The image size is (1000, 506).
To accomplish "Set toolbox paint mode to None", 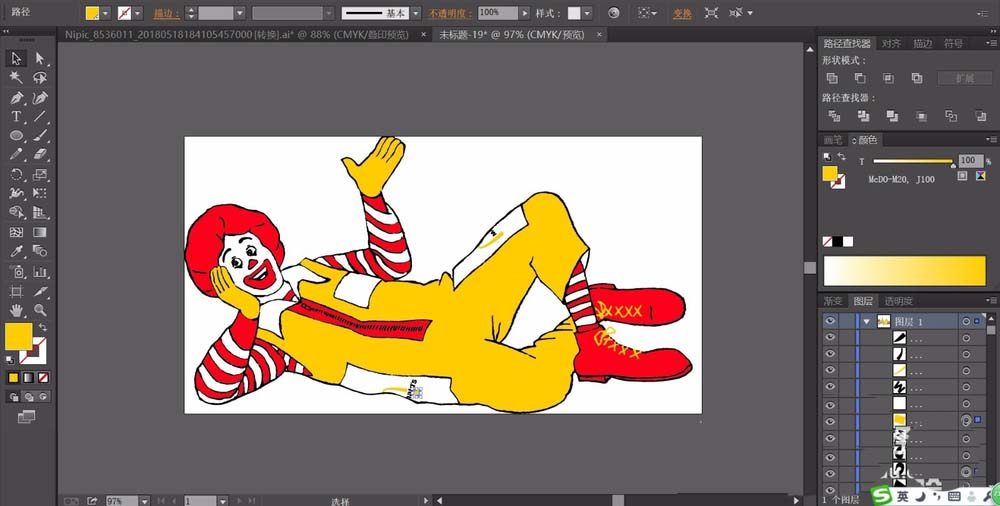I will coord(43,378).
